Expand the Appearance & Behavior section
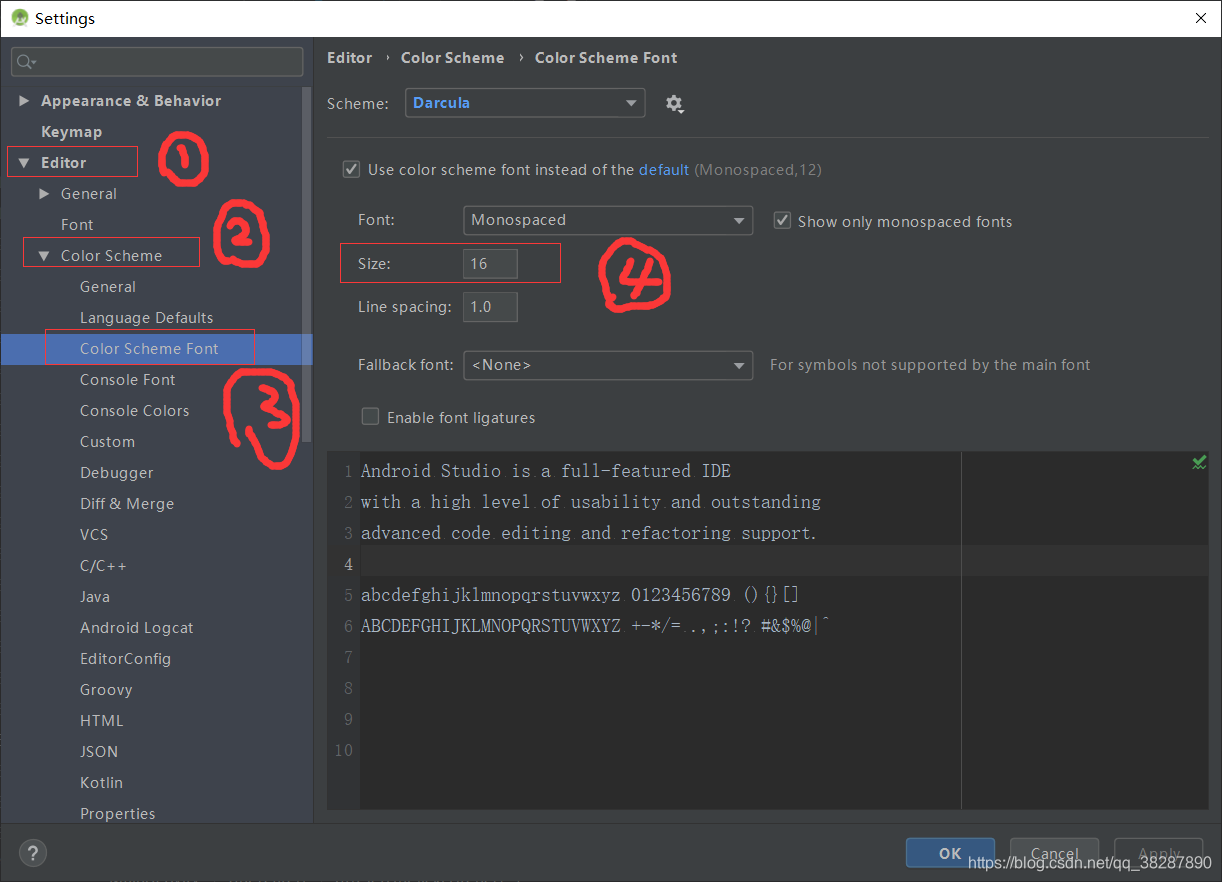 (x=24, y=101)
